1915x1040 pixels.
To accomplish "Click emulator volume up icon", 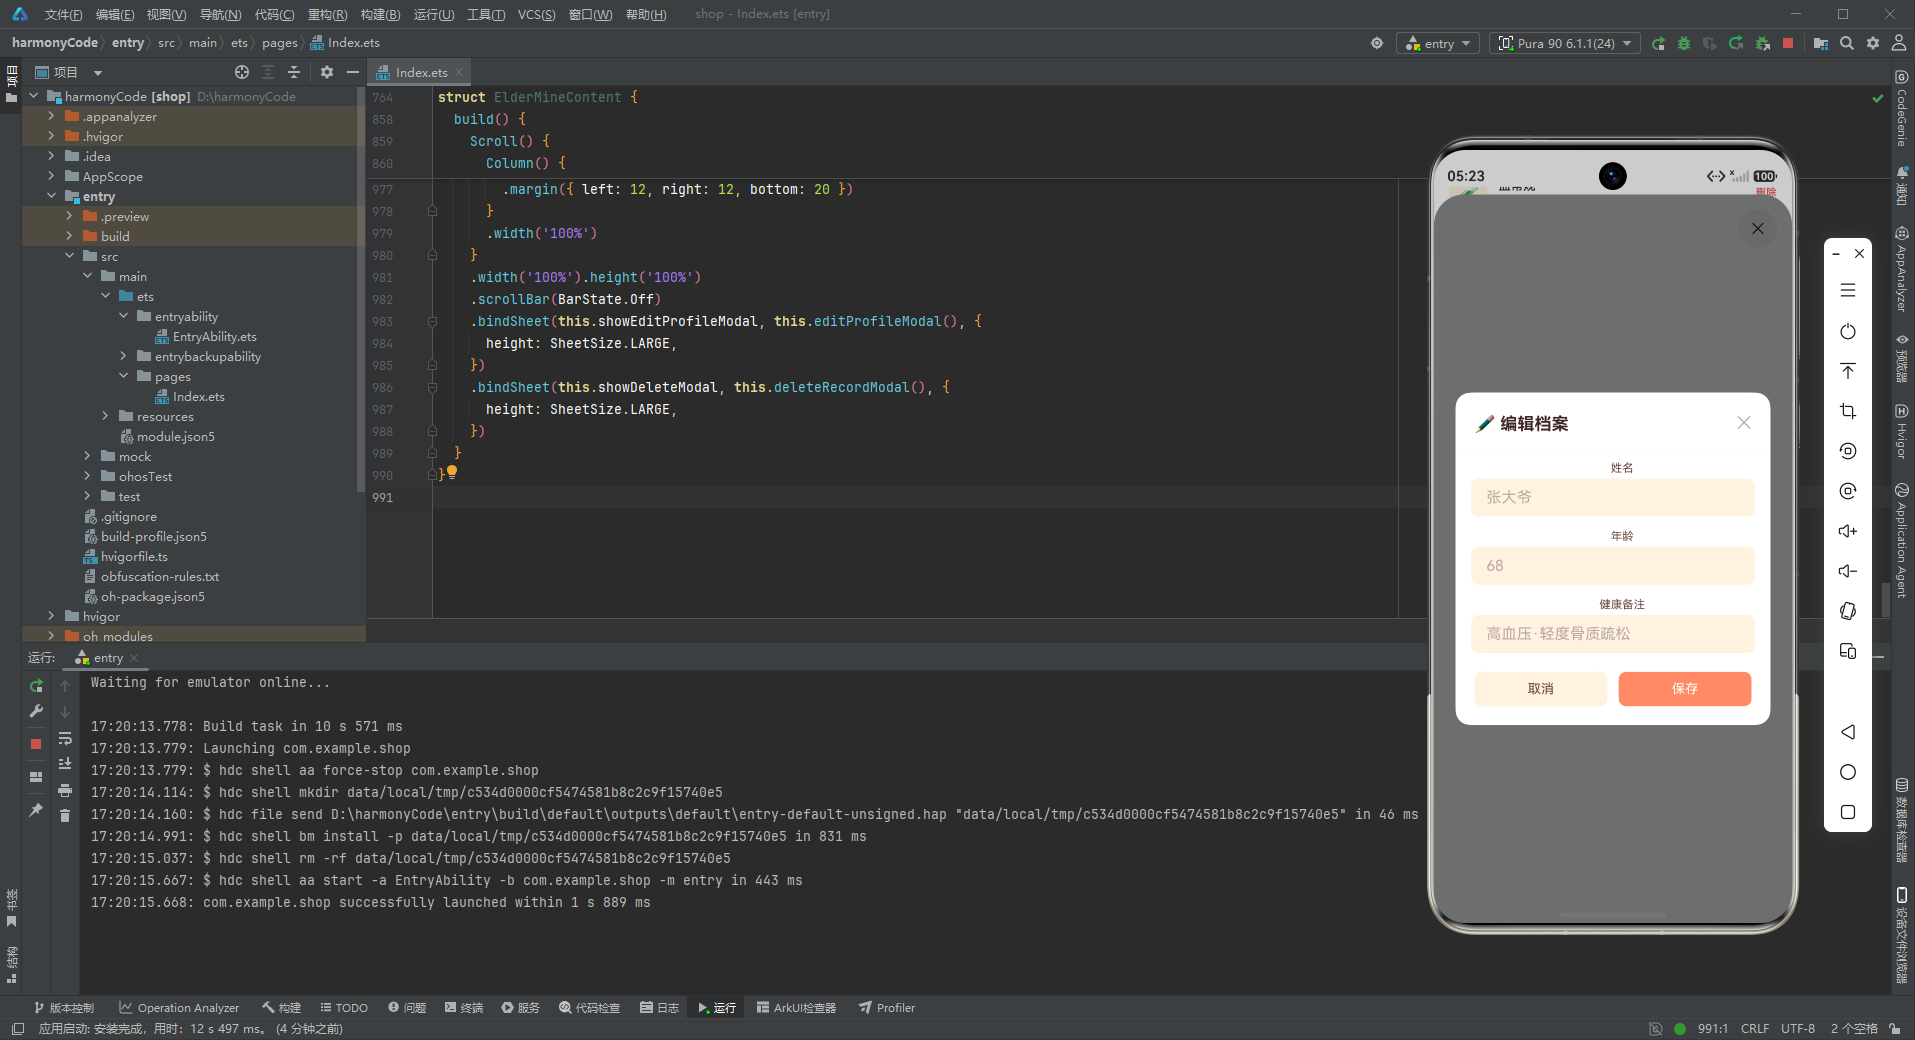I will [1847, 531].
